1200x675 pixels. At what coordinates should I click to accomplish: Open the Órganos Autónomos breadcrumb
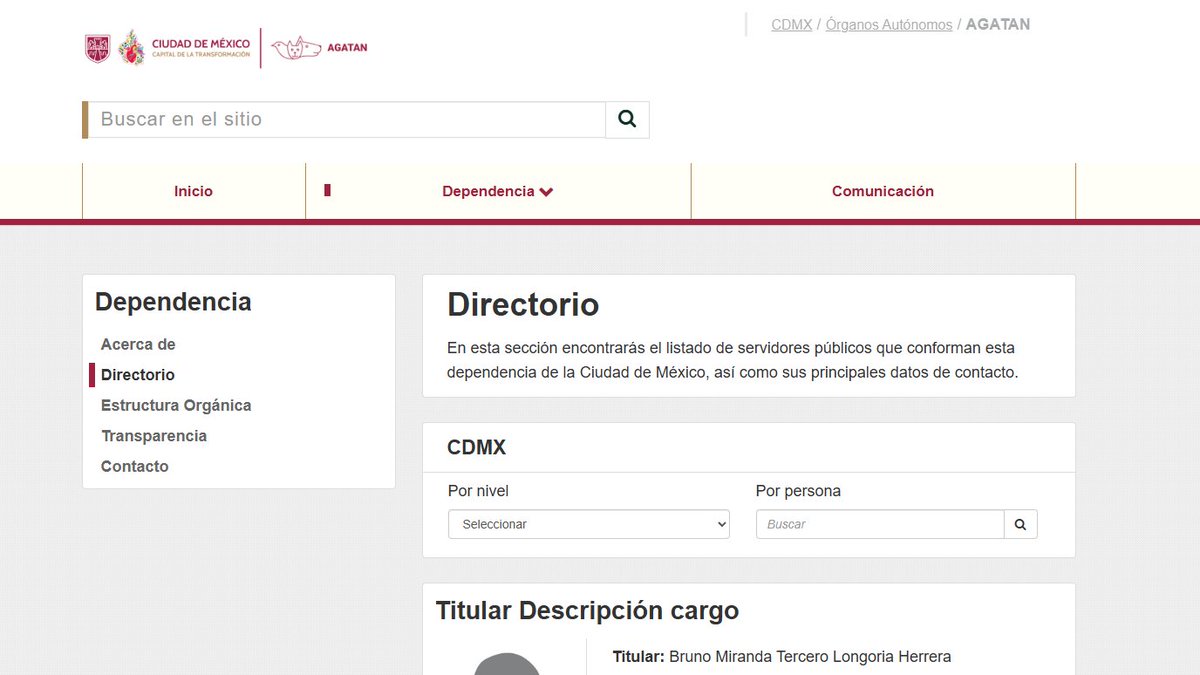[x=888, y=24]
